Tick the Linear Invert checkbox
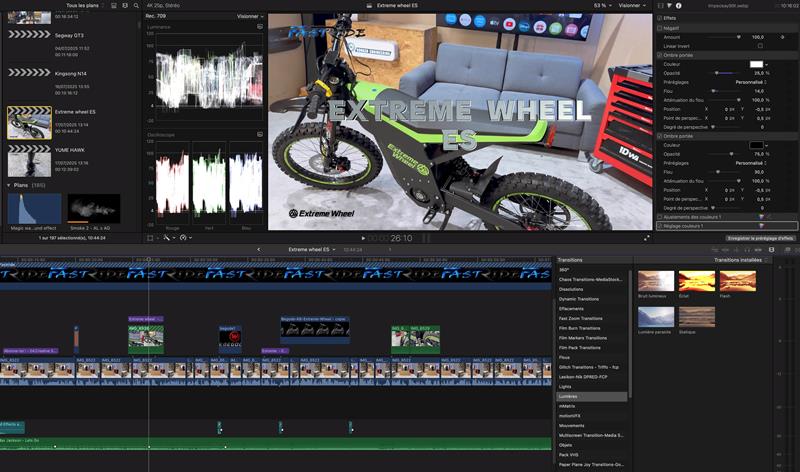This screenshot has width=800, height=472. tap(760, 46)
